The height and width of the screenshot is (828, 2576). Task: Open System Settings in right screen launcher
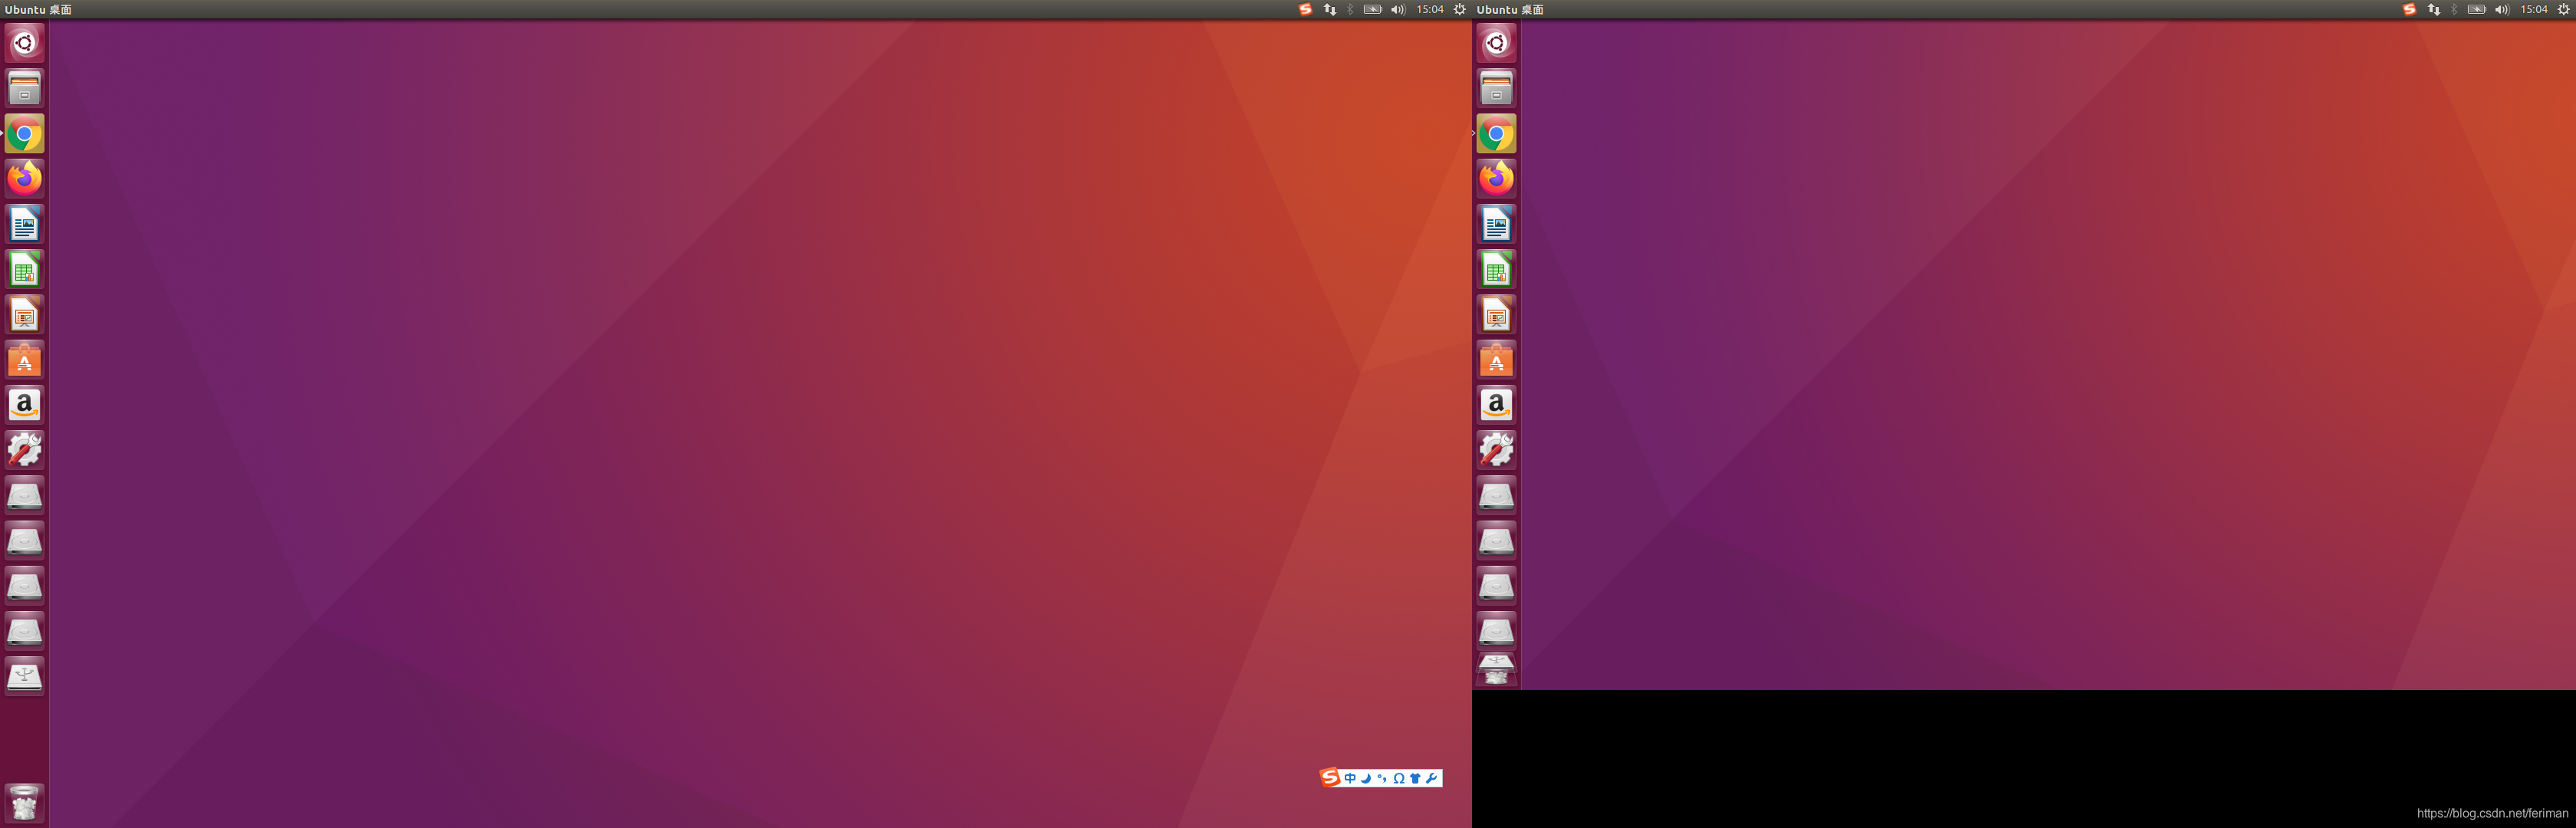tap(1496, 450)
